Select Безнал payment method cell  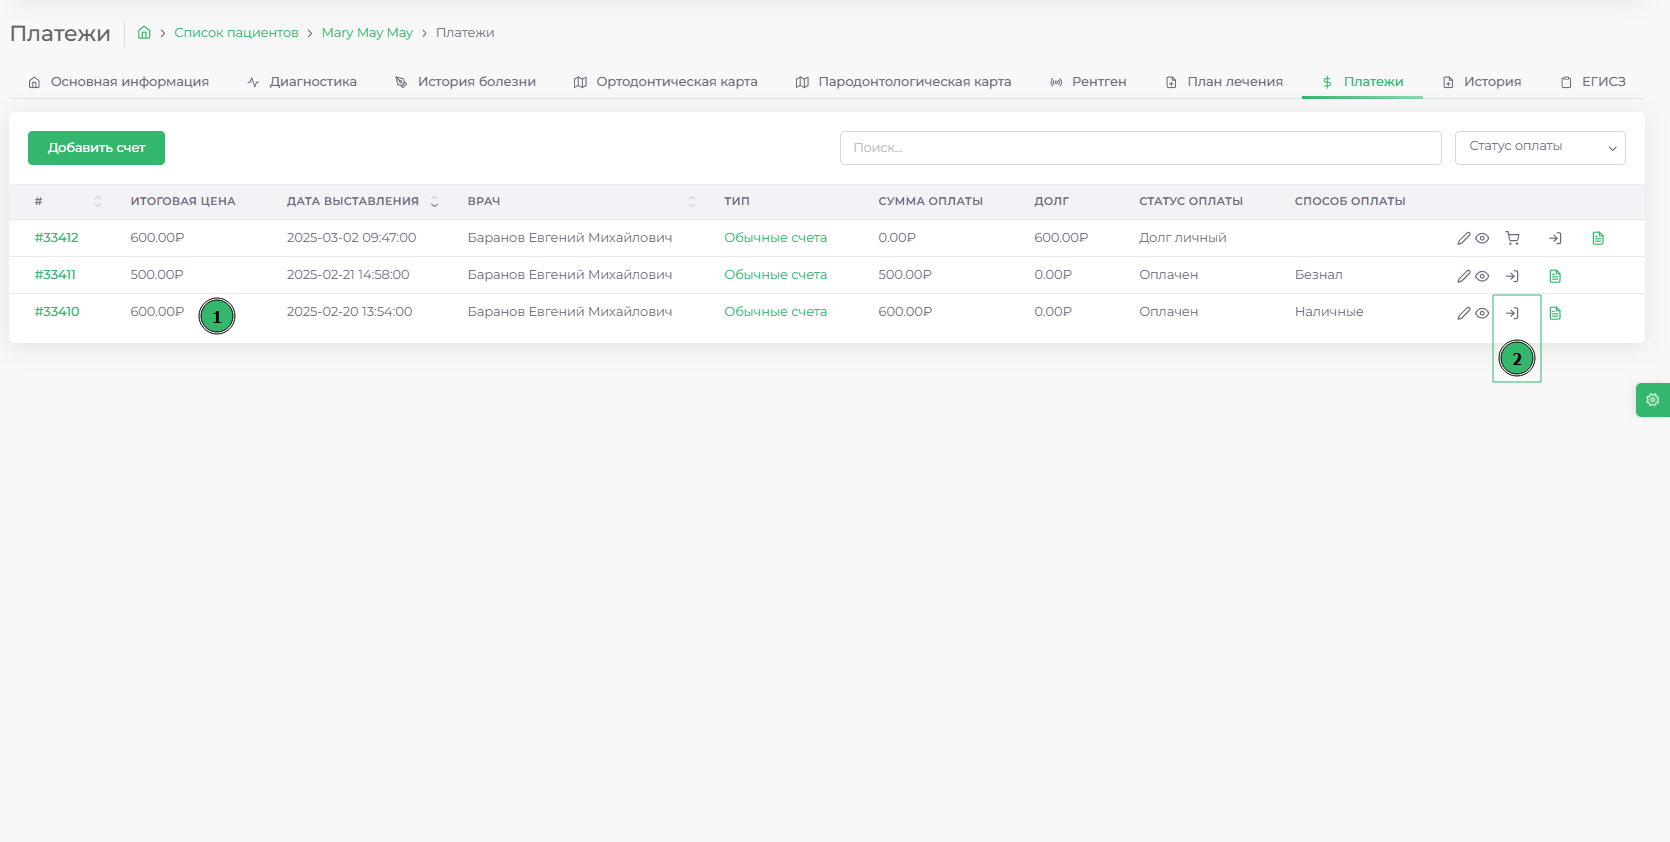click(1318, 275)
